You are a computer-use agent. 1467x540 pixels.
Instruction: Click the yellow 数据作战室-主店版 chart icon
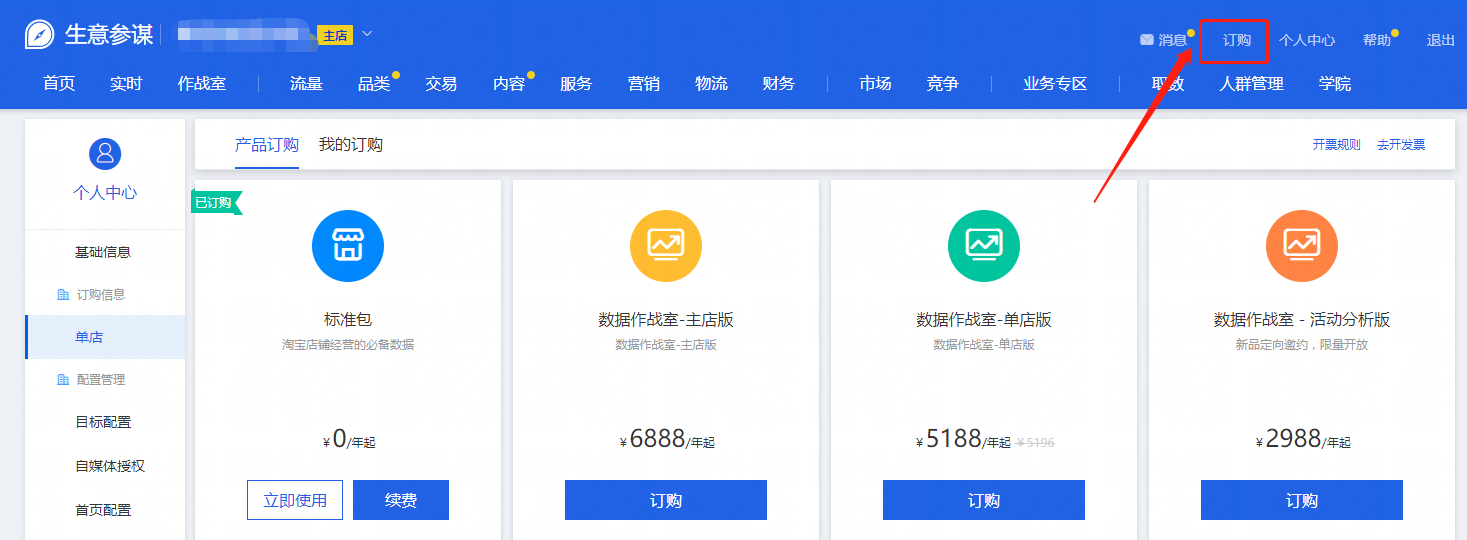tap(665, 246)
